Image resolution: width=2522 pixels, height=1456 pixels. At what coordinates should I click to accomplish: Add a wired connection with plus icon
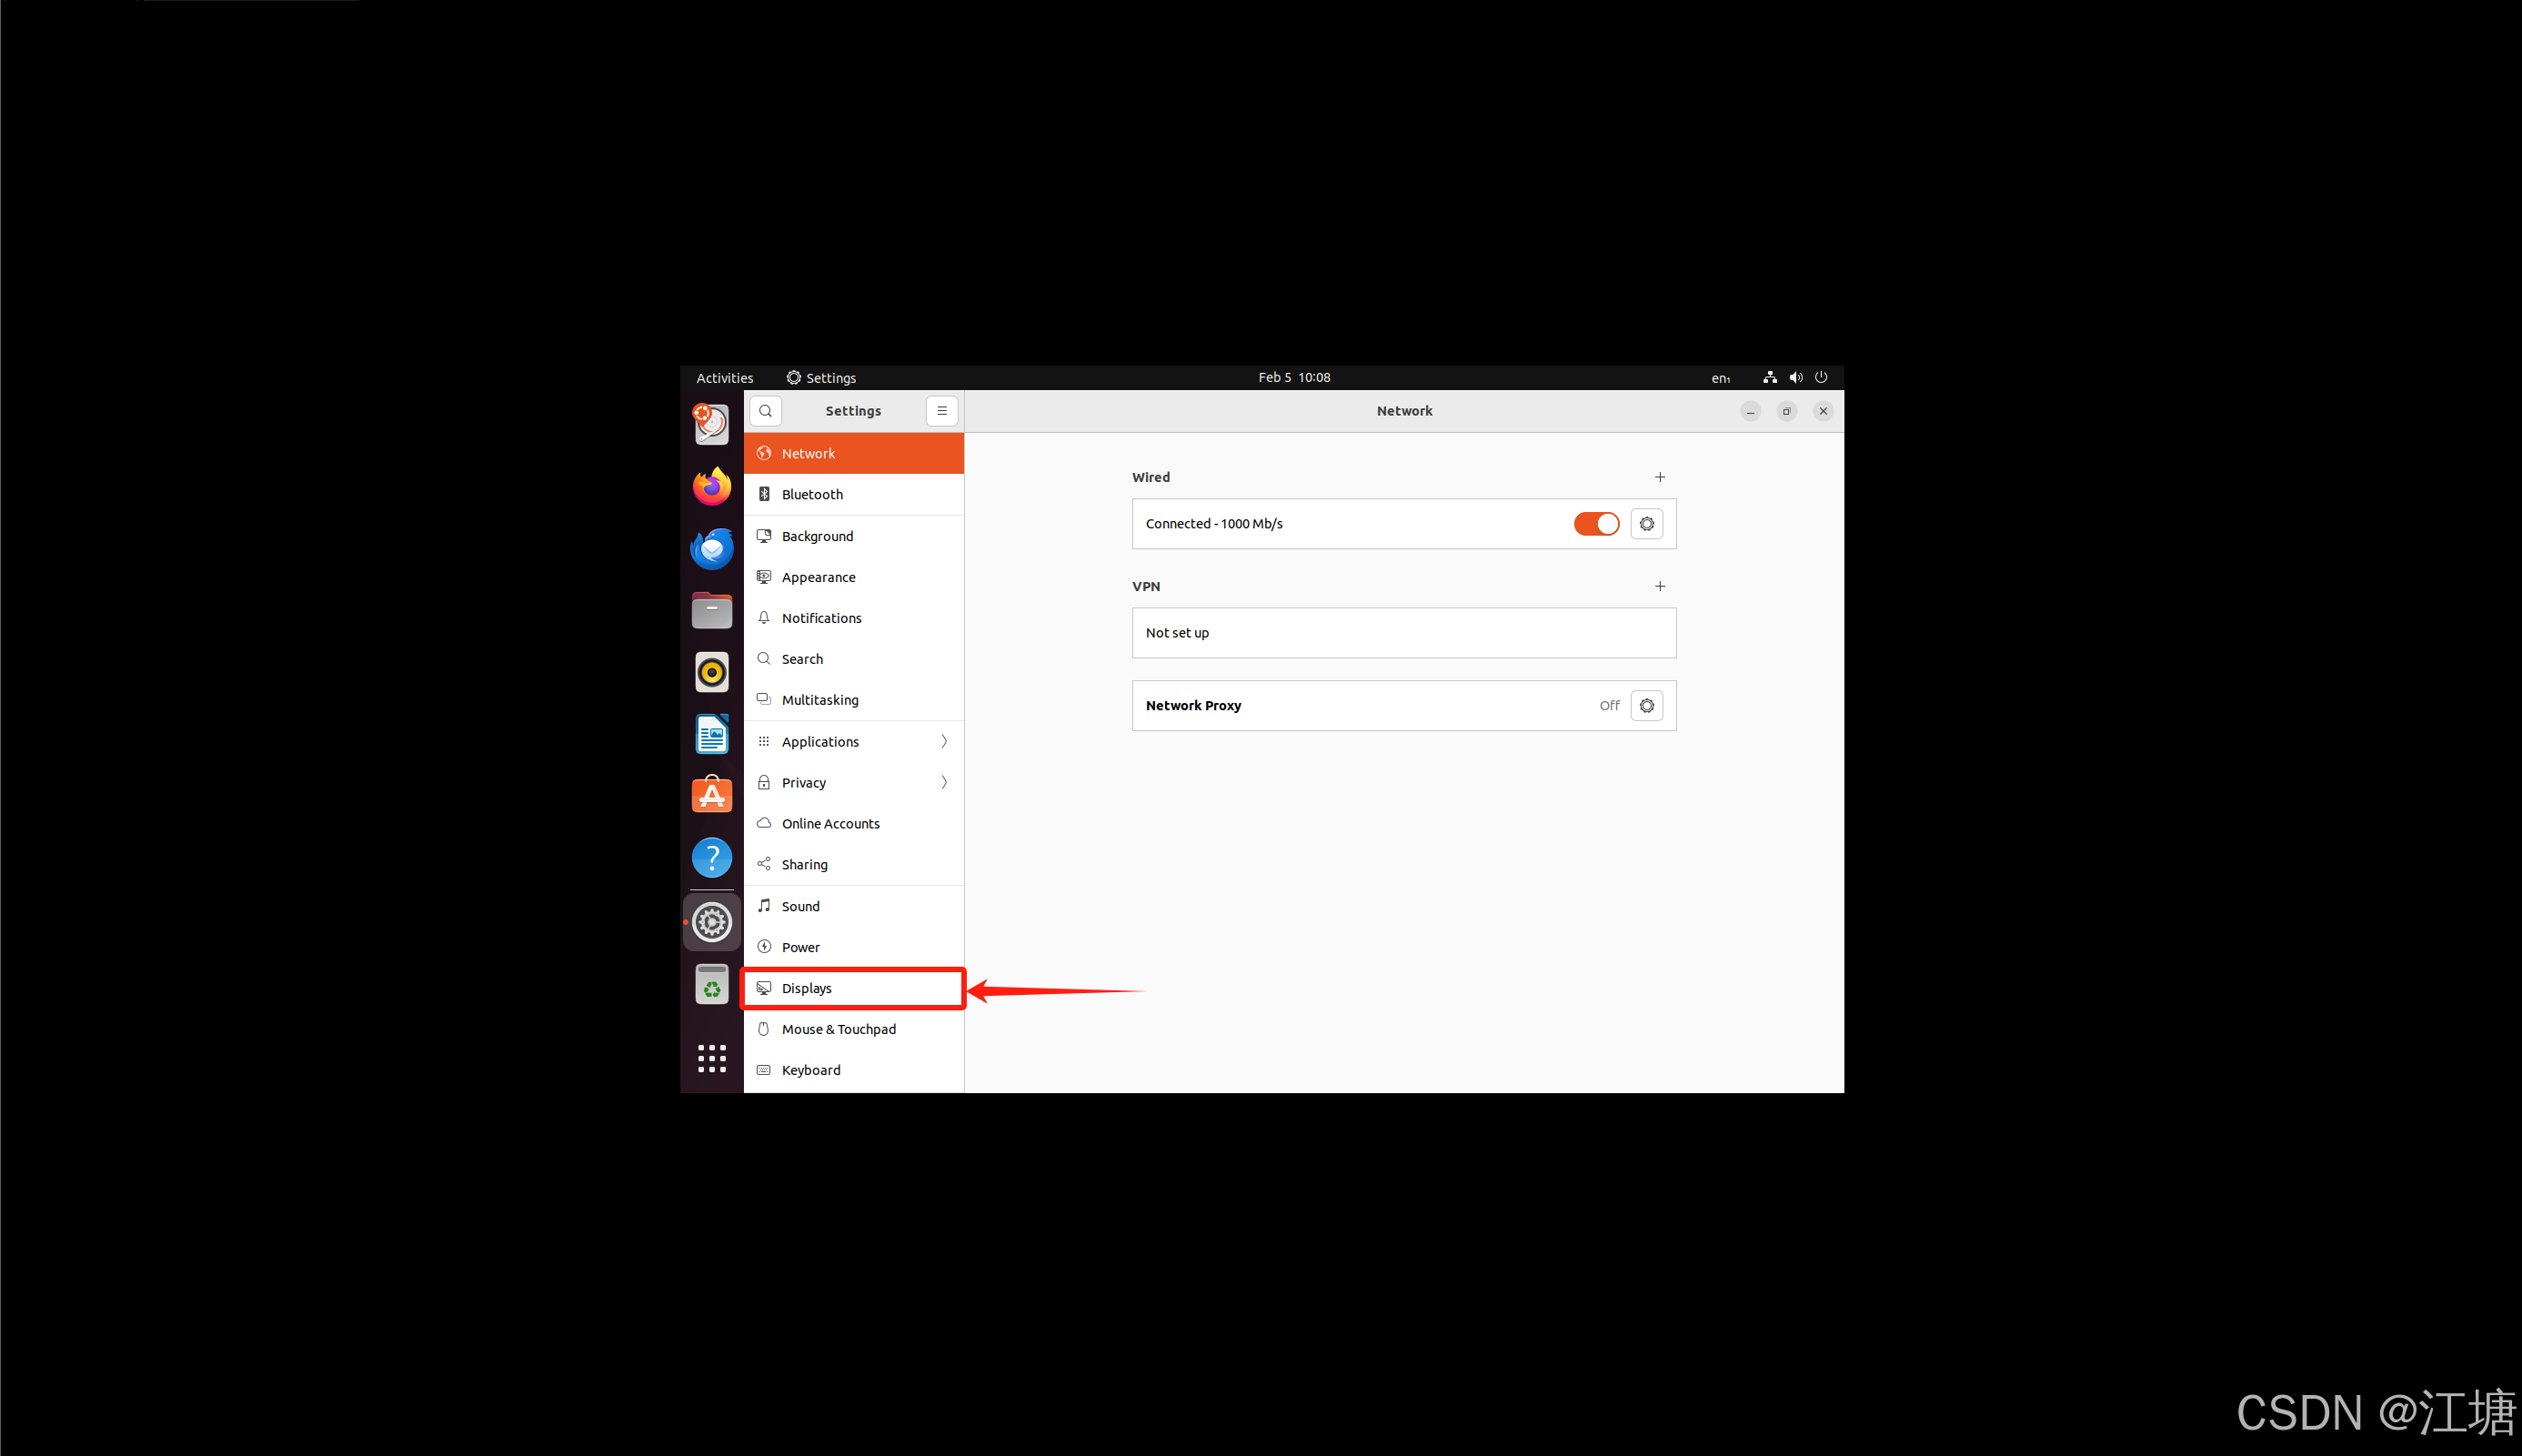coord(1659,477)
